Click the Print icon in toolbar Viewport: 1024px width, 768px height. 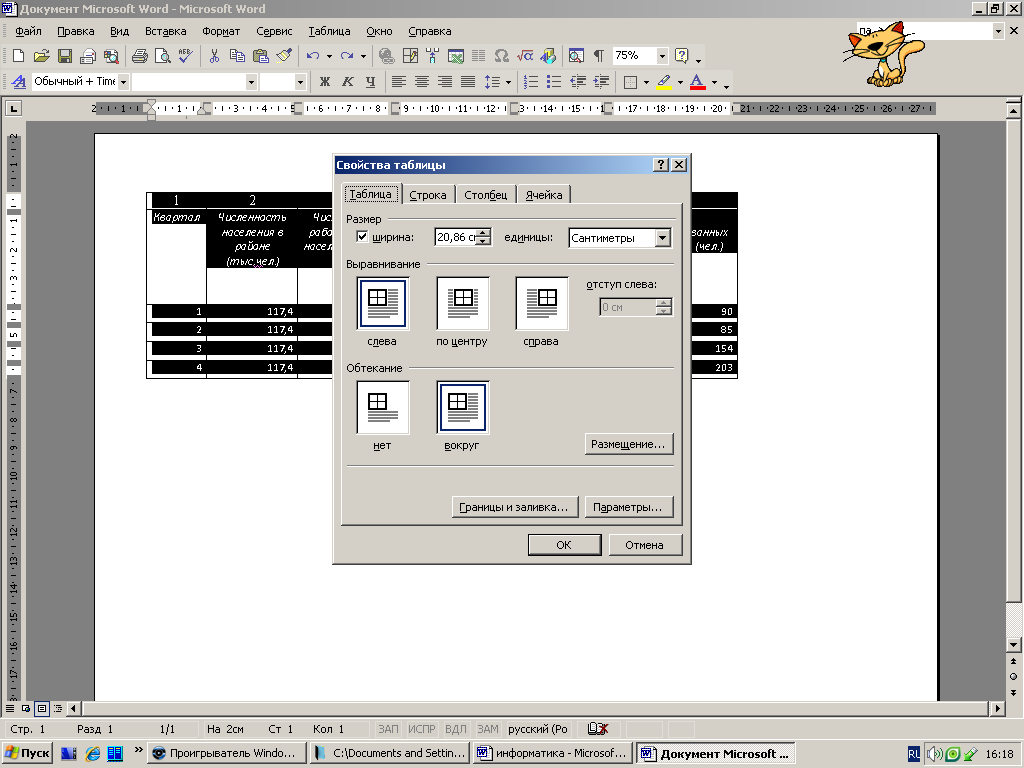(x=140, y=56)
